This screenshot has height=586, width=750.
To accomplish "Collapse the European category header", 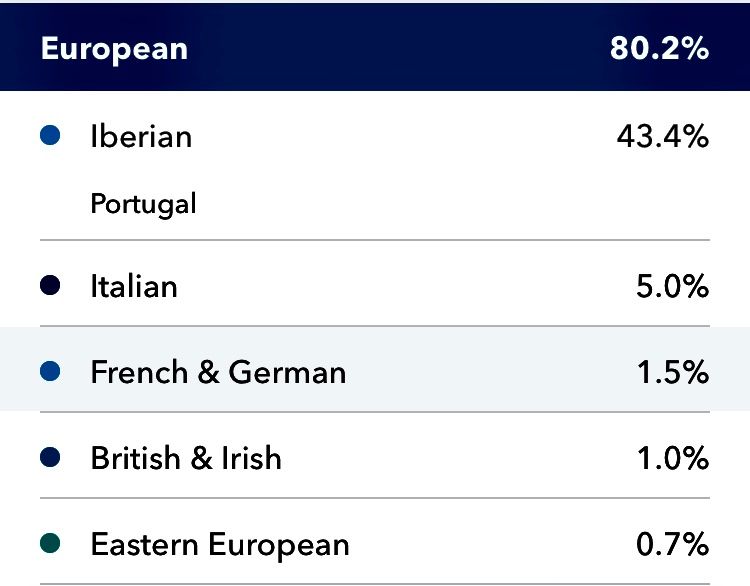I will pos(375,48).
